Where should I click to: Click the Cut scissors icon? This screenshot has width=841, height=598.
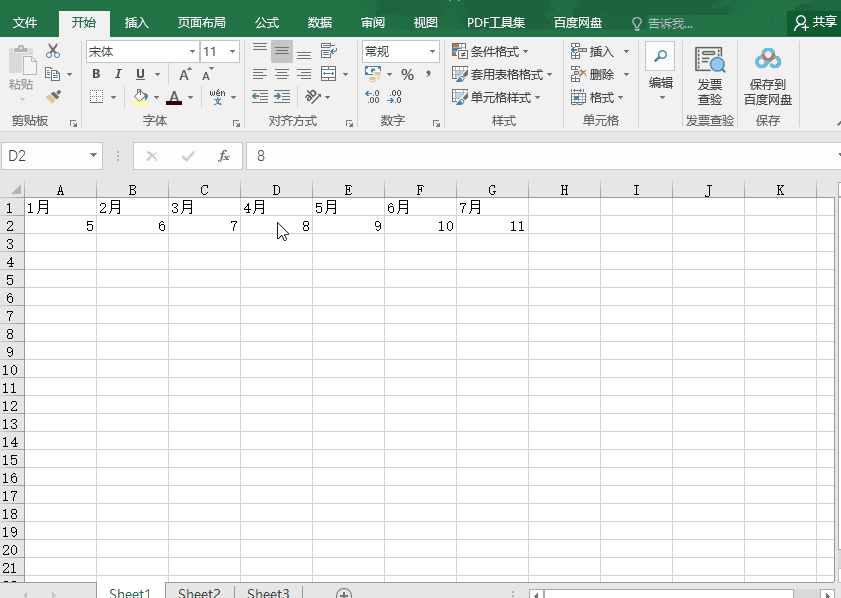click(53, 51)
